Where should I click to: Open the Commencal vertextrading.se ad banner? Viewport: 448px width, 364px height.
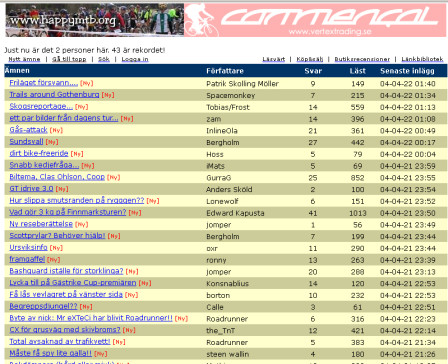click(x=315, y=20)
